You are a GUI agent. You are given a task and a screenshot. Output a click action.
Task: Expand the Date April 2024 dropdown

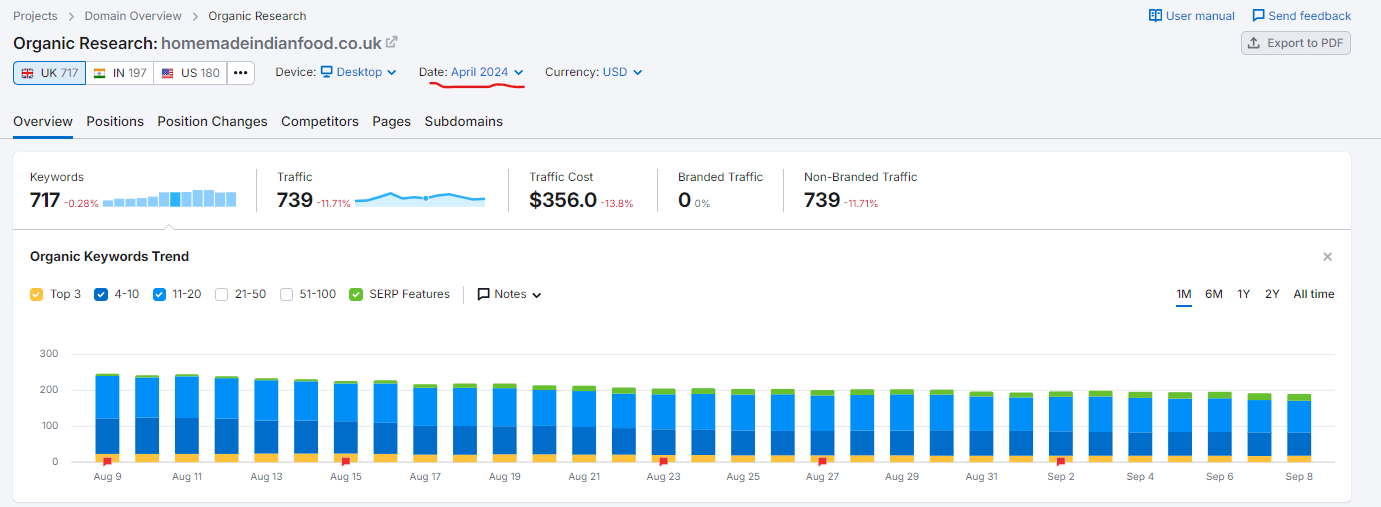click(486, 72)
